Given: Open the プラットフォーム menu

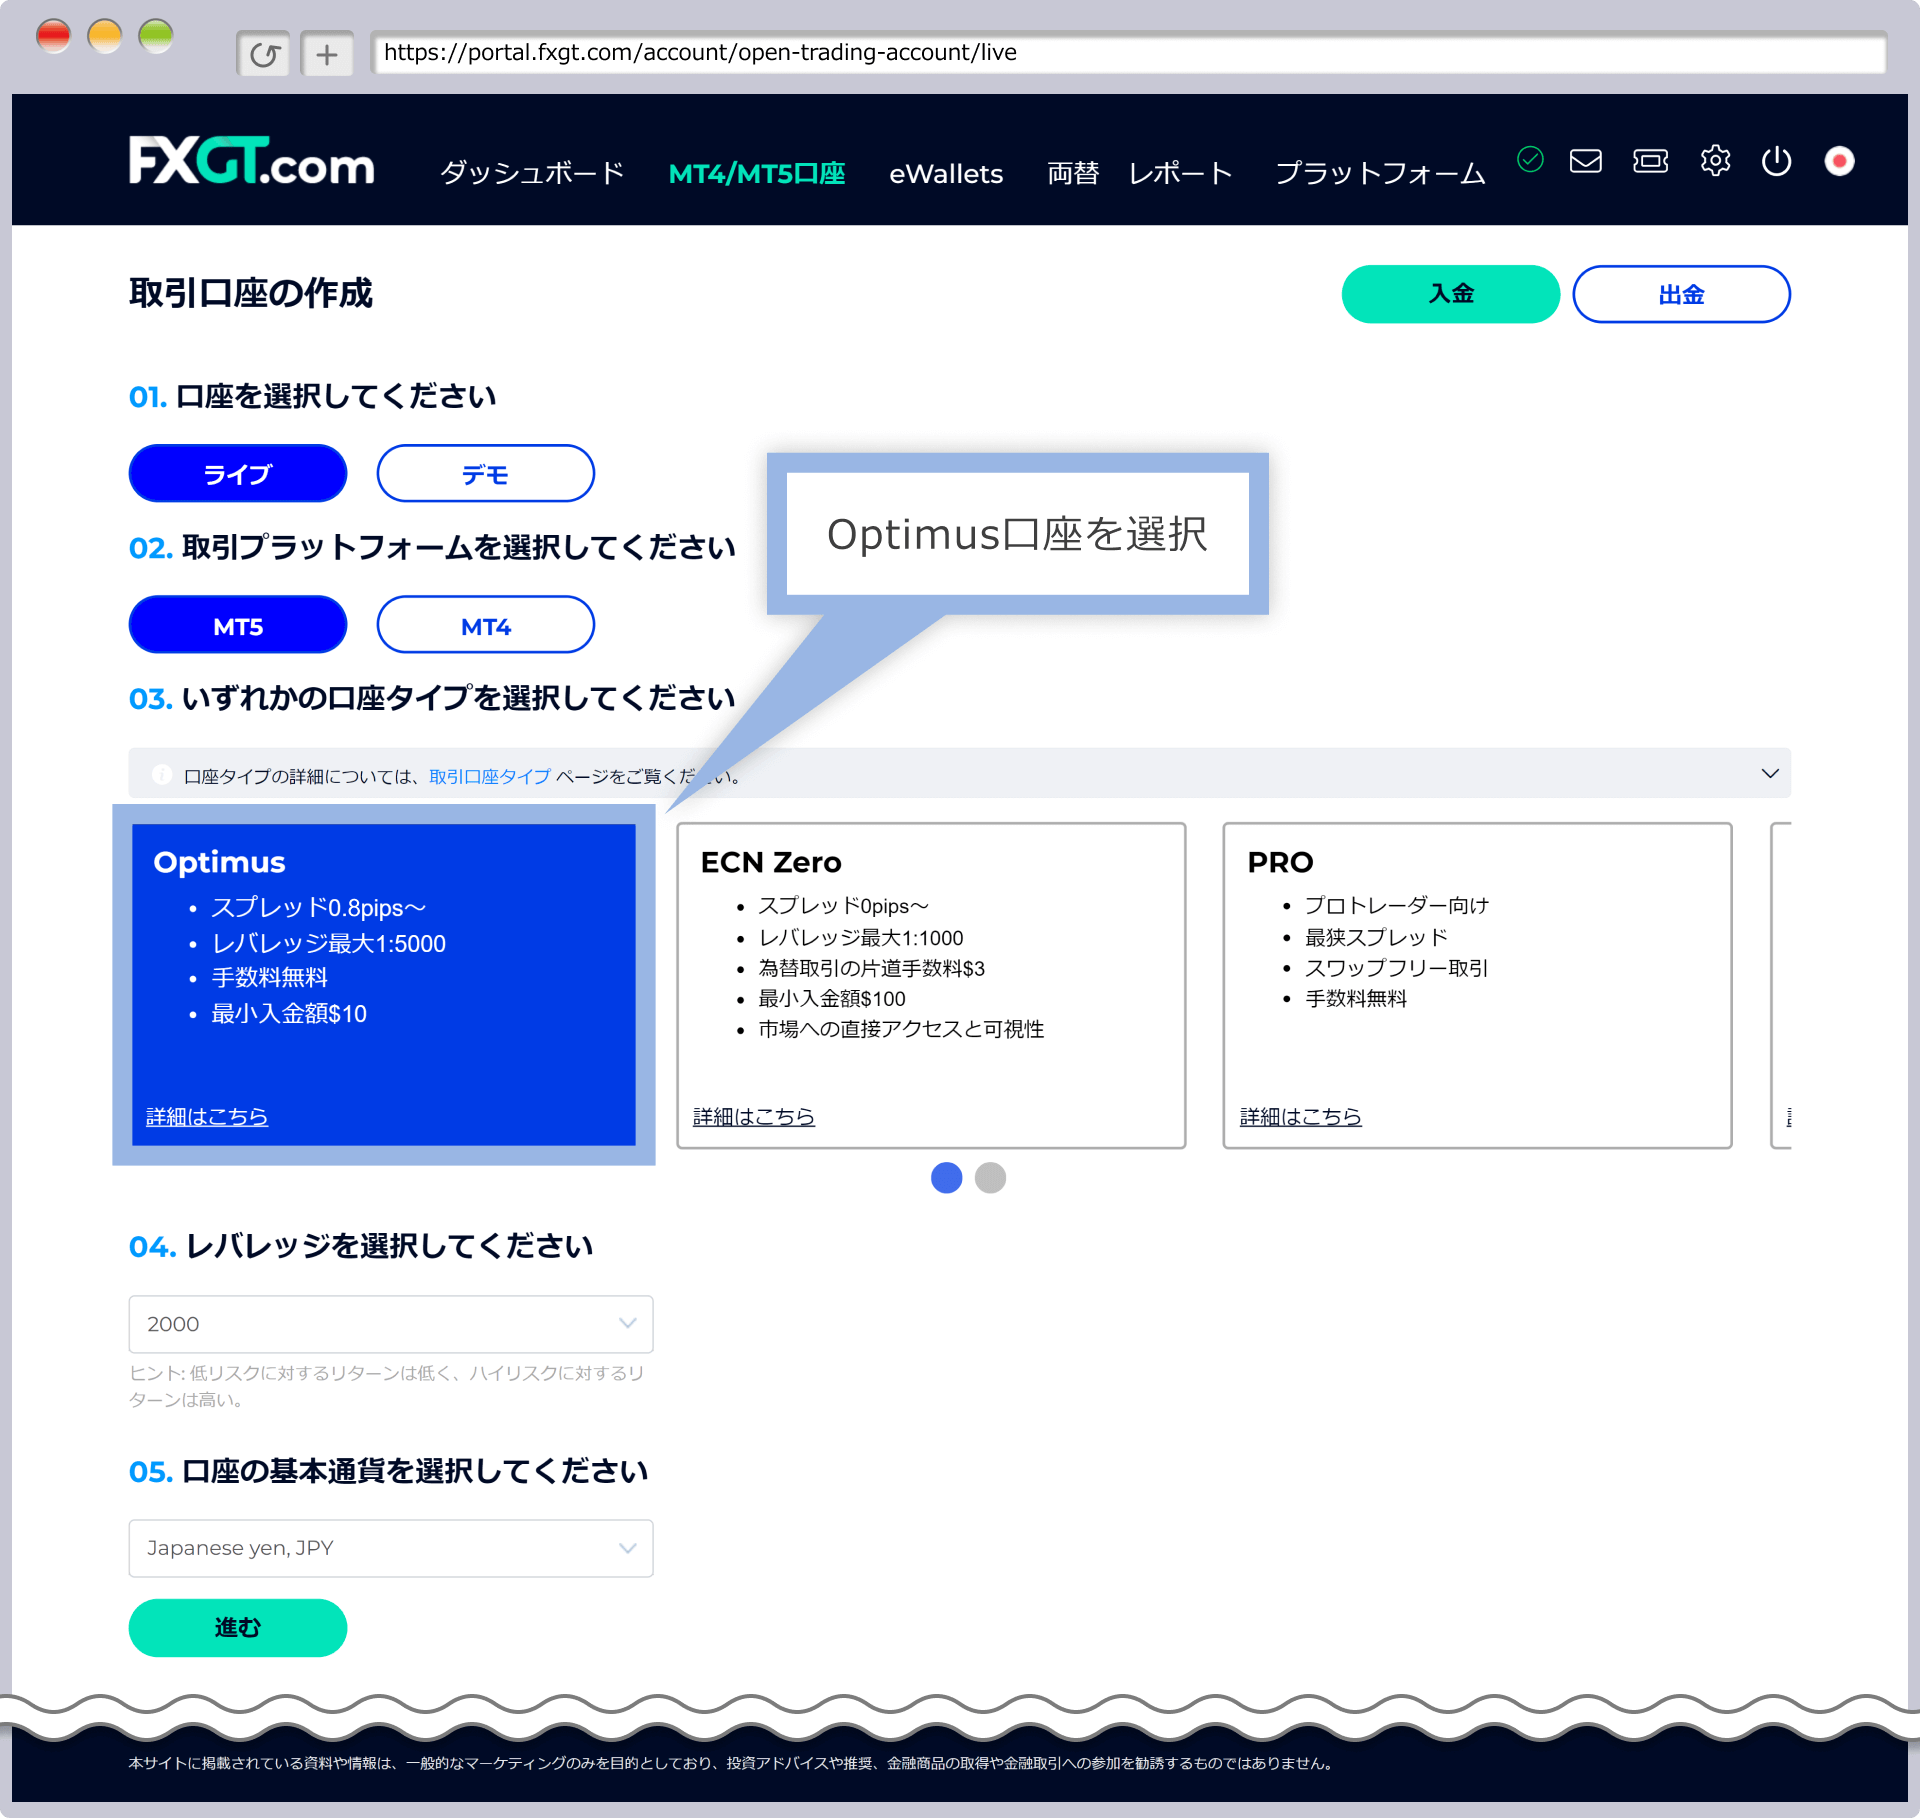Looking at the screenshot, I should click(1380, 174).
